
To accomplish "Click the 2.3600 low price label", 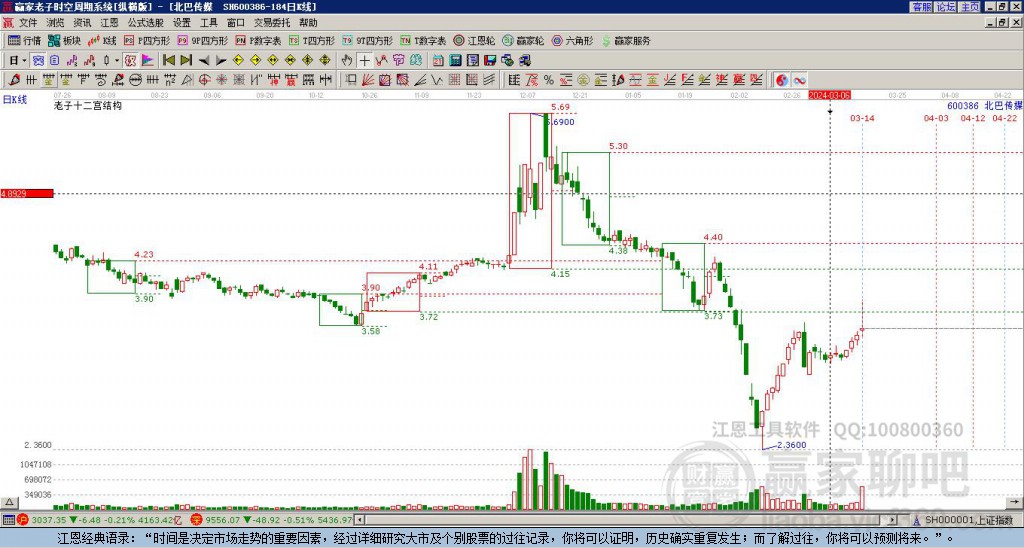I will click(x=792, y=445).
